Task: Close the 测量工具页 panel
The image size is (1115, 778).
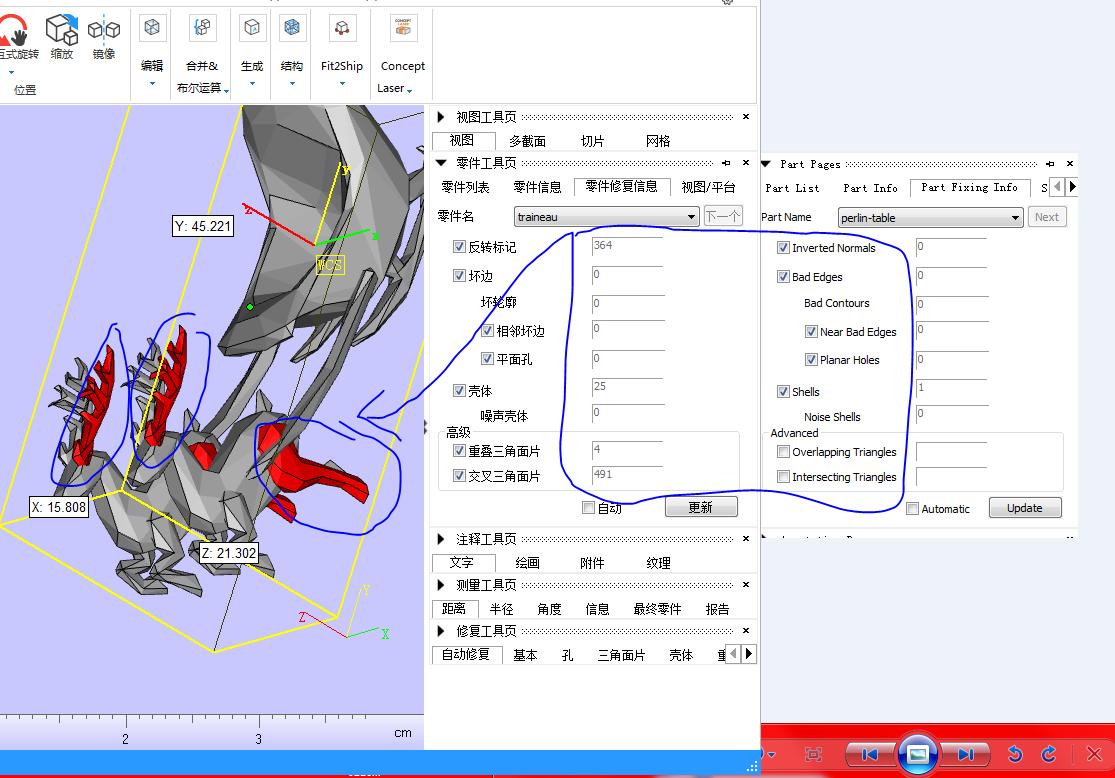Action: tap(746, 585)
